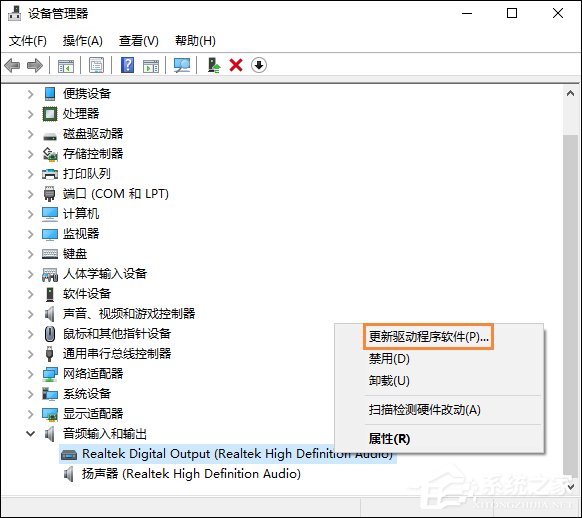Select the 便携设备 device icon
Viewport: 582px width, 518px height.
pos(50,94)
